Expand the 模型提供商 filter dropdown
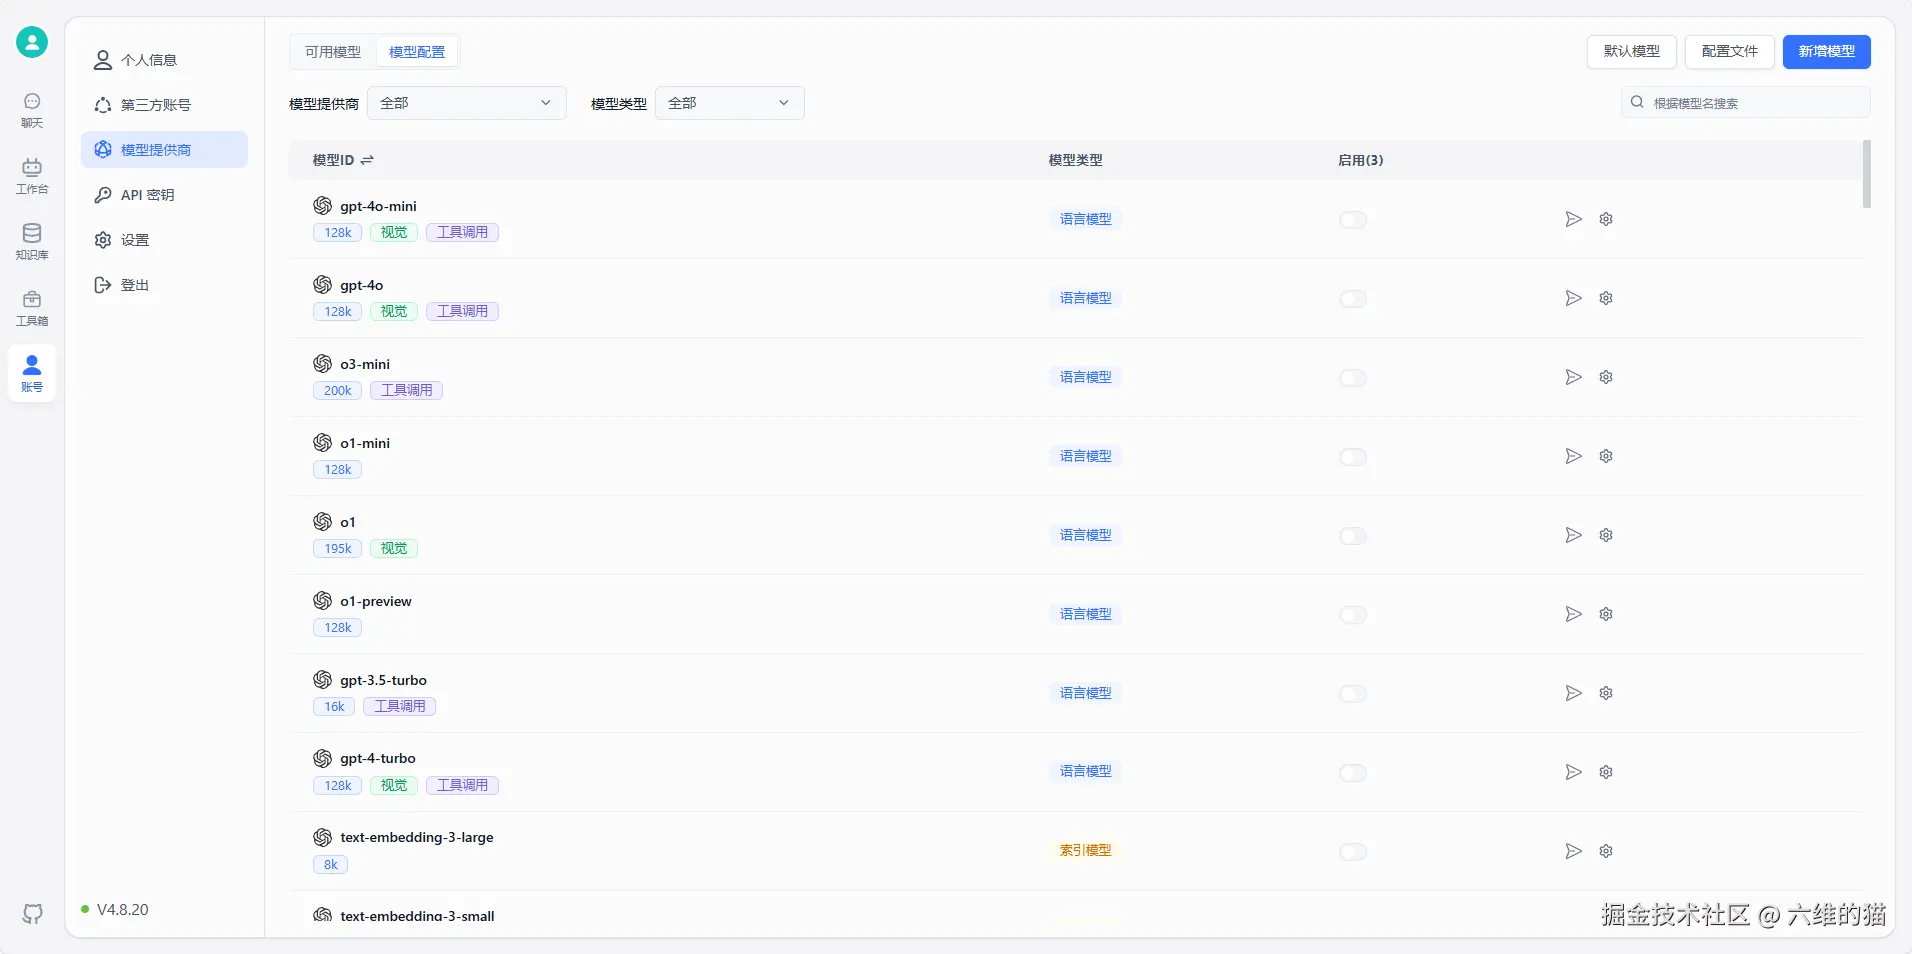Image resolution: width=1912 pixels, height=954 pixels. pyautogui.click(x=466, y=103)
